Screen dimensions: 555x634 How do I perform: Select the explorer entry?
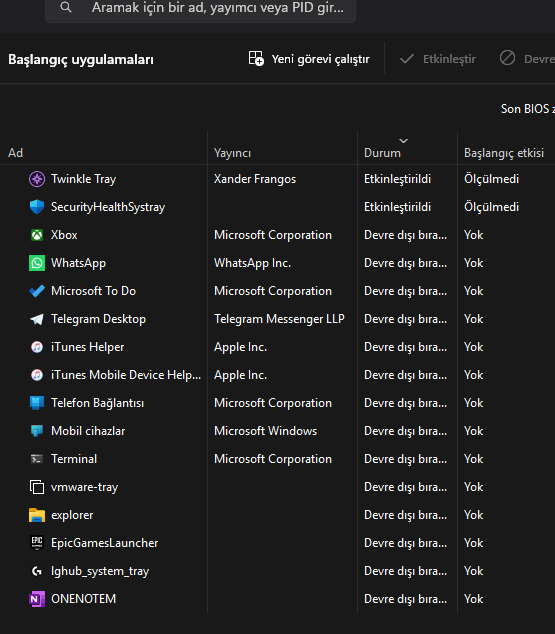click(72, 515)
